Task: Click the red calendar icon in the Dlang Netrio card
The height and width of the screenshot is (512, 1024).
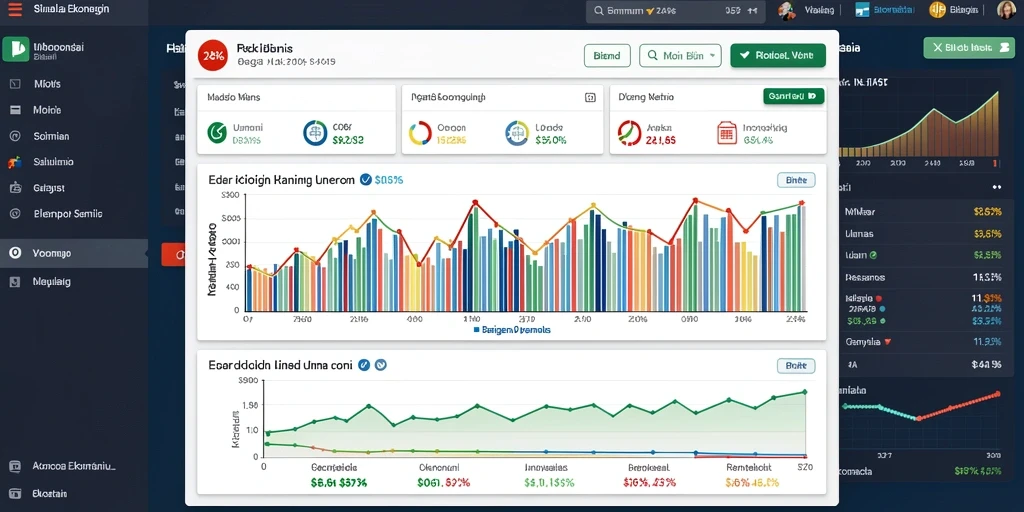Action: pos(727,133)
